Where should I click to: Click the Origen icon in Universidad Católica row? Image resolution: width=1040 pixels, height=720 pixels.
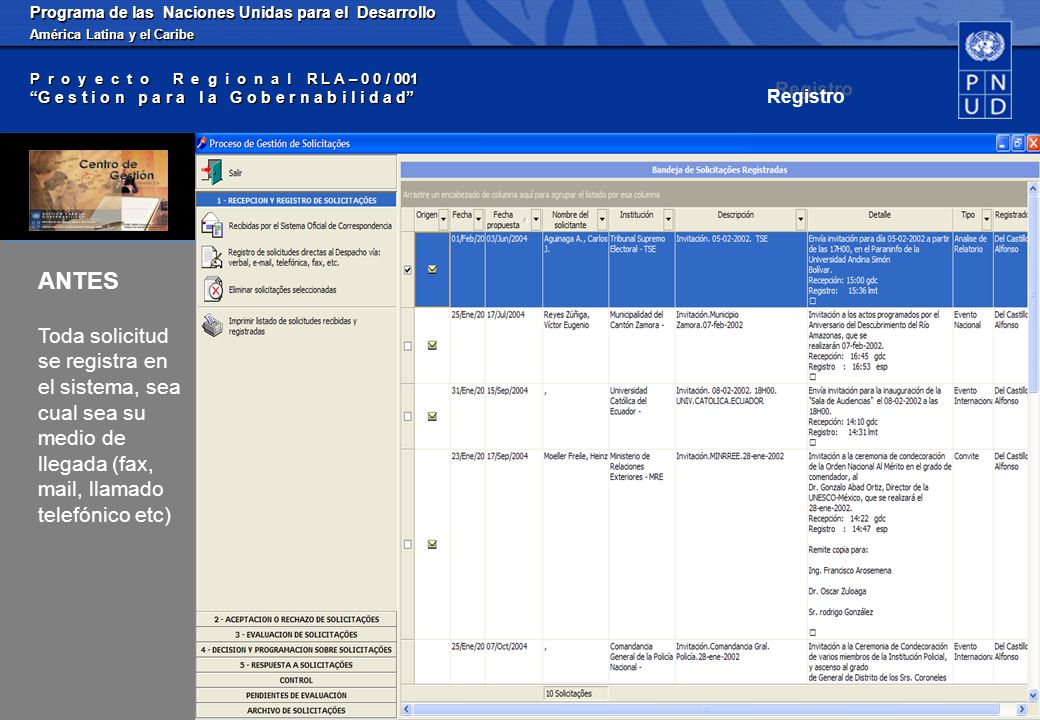click(432, 416)
